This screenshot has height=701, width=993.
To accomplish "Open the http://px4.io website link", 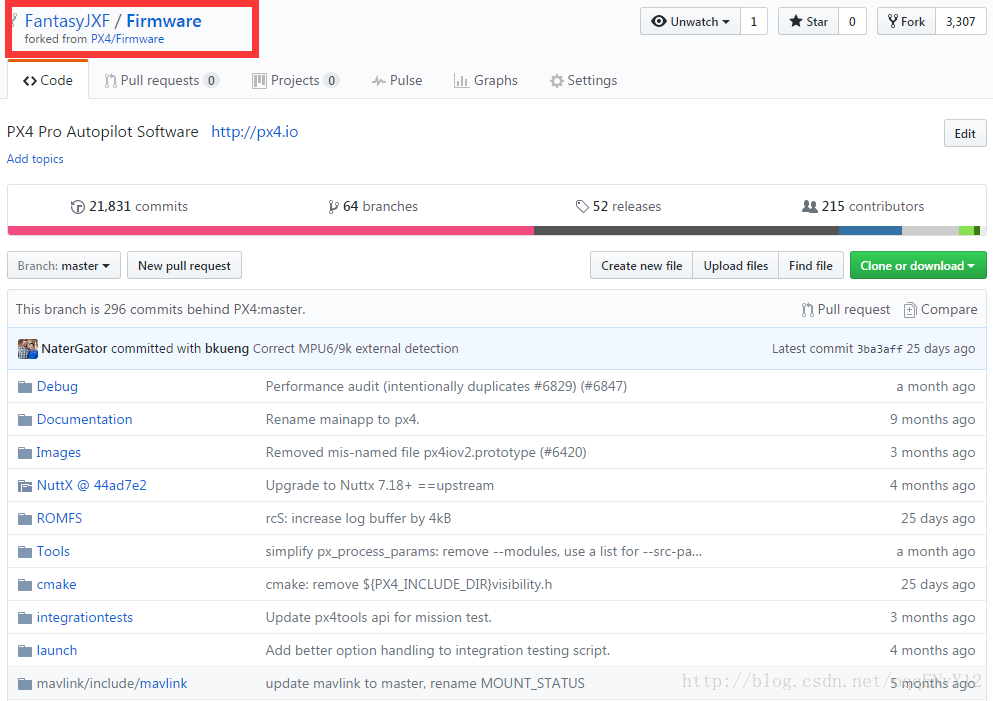I will 255,132.
